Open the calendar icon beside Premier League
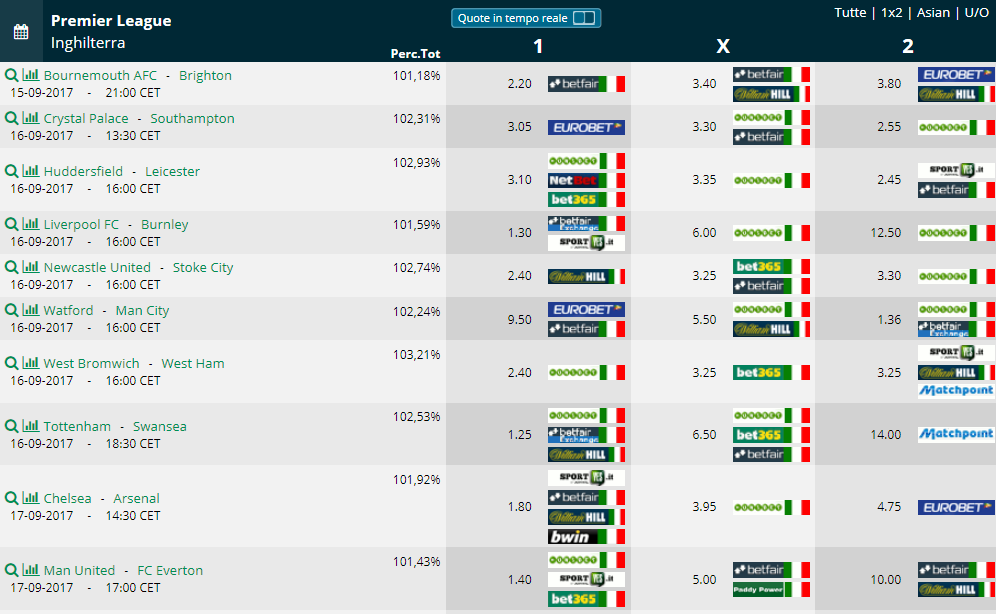Screen dimensions: 996x614 coord(21,32)
